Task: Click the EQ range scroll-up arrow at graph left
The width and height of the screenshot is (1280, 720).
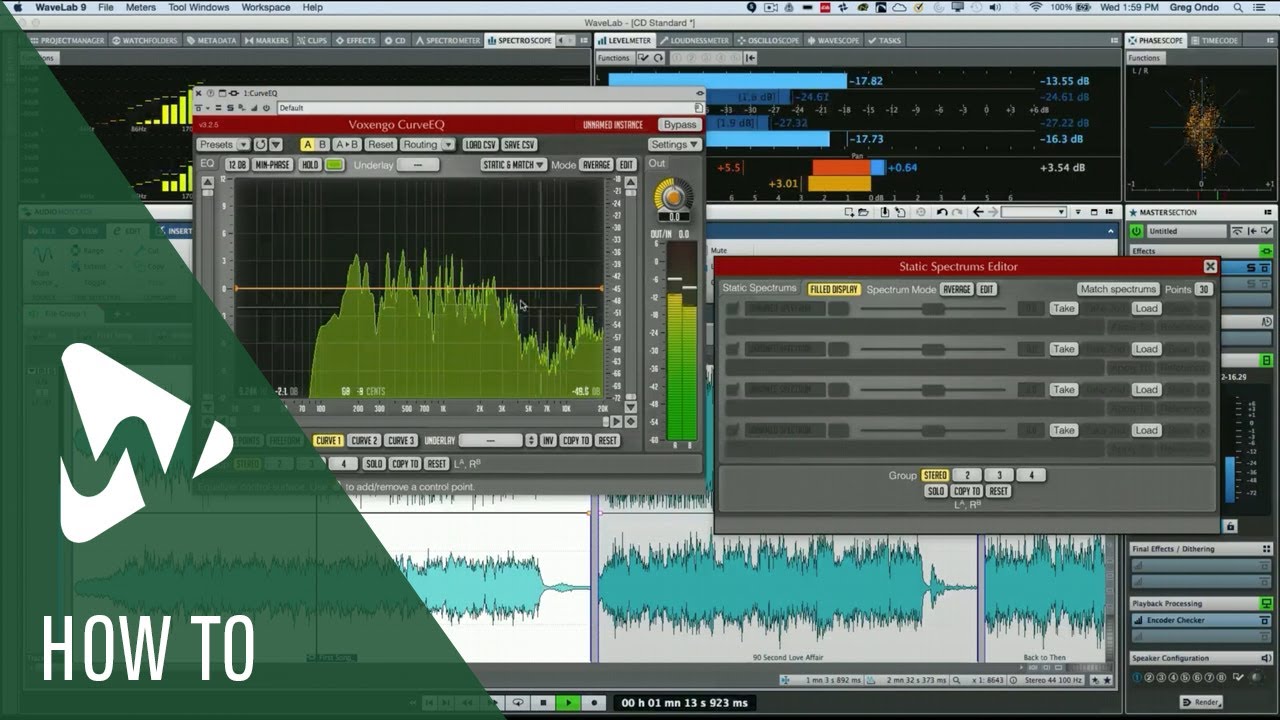Action: click(x=207, y=183)
